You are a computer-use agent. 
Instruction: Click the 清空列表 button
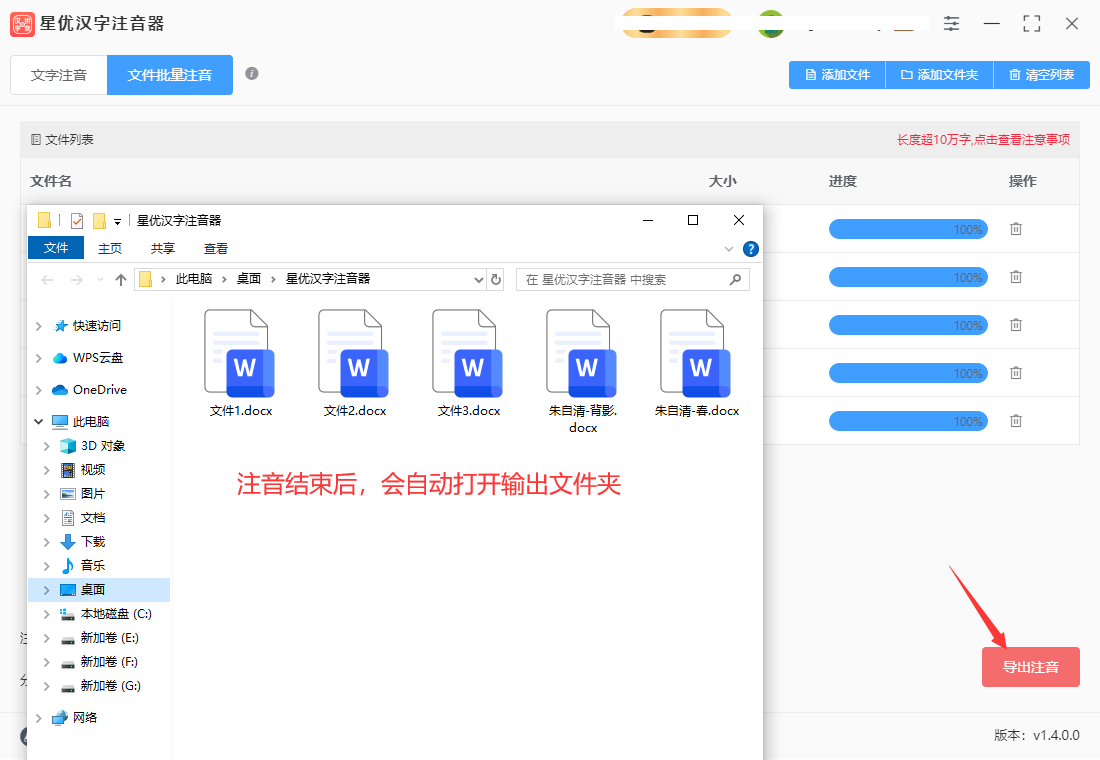1042,75
